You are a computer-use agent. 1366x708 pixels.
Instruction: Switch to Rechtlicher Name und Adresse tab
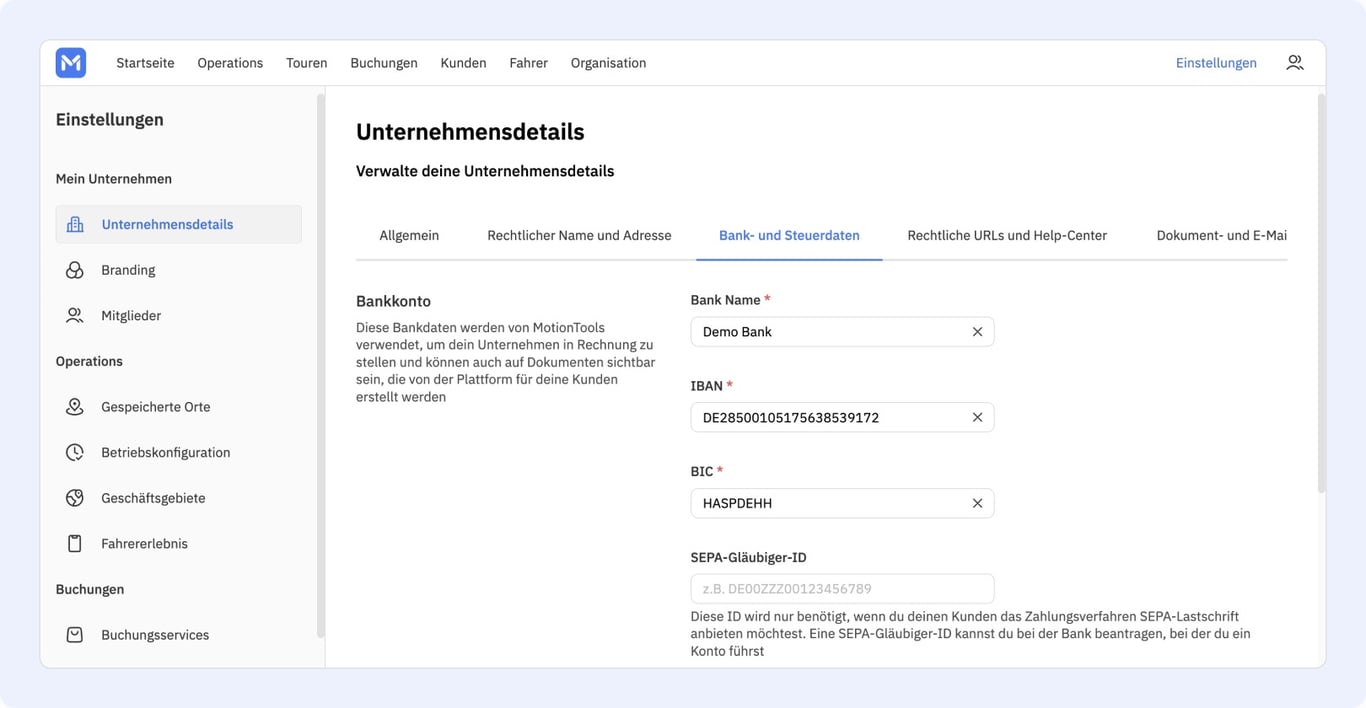tap(579, 236)
